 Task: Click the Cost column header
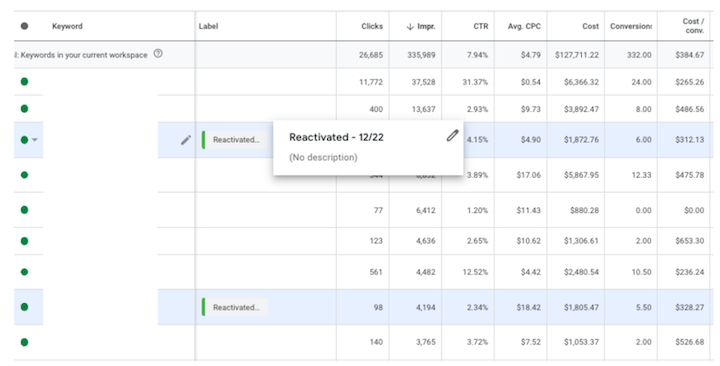tap(591, 26)
